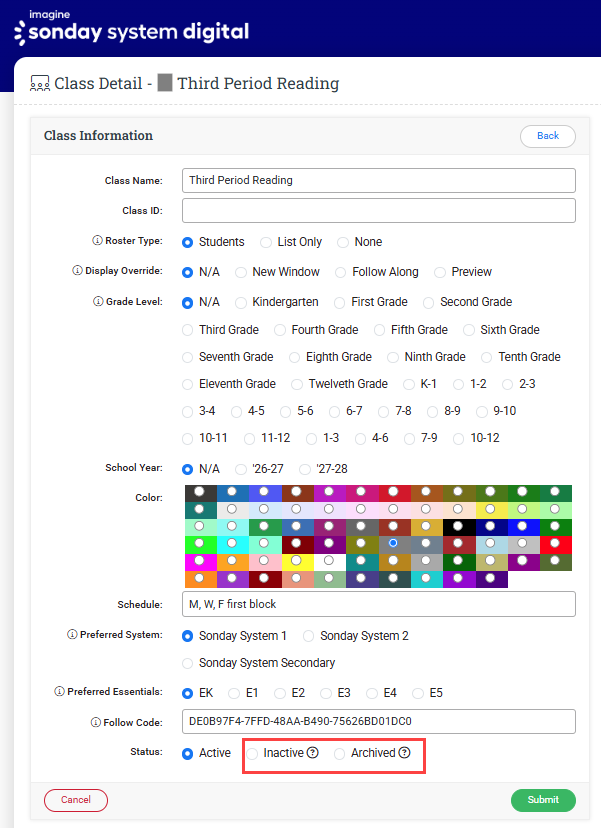Click the Class Detail group icon
Screen dimensions: 601x828
(x=40, y=83)
